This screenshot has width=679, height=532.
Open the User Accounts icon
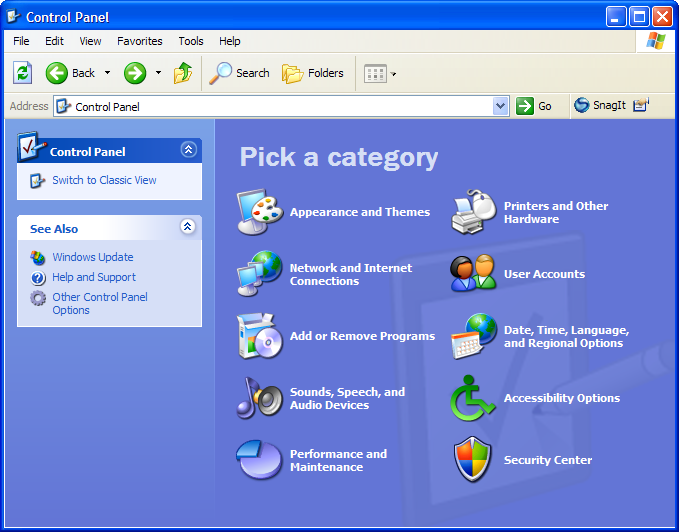point(473,274)
